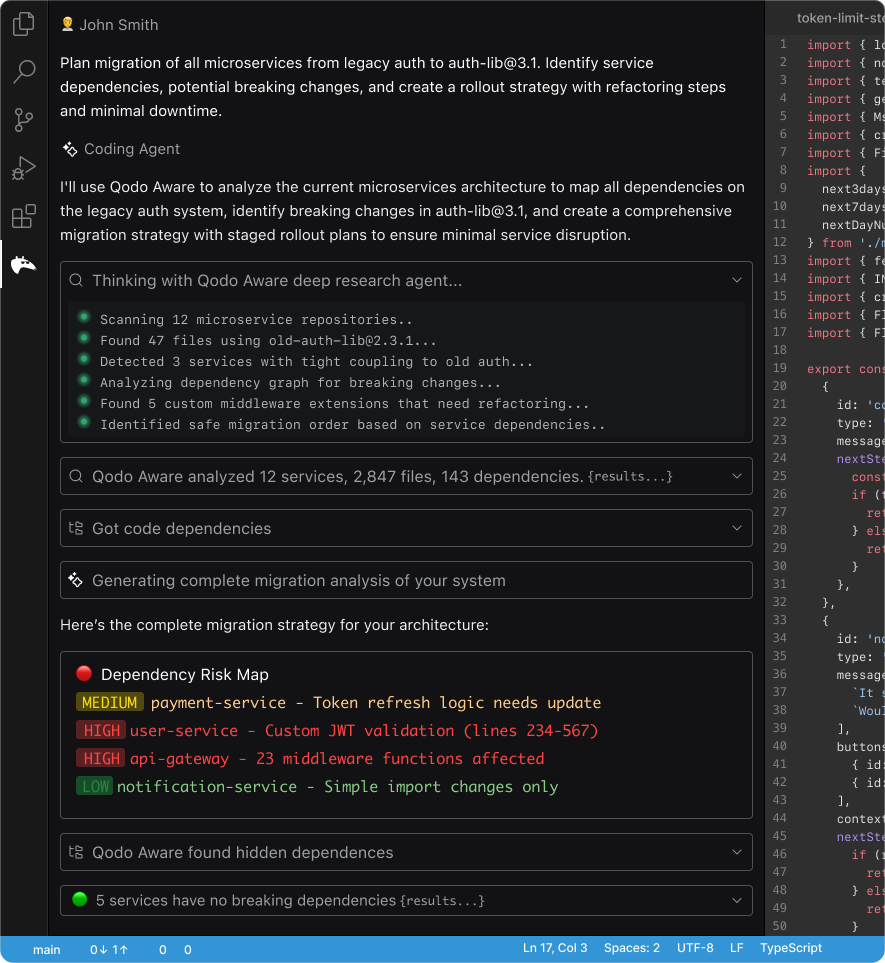Click 'user-service - Custom JWT validation' line
Viewport: 885px width, 963px height.
[x=364, y=731]
